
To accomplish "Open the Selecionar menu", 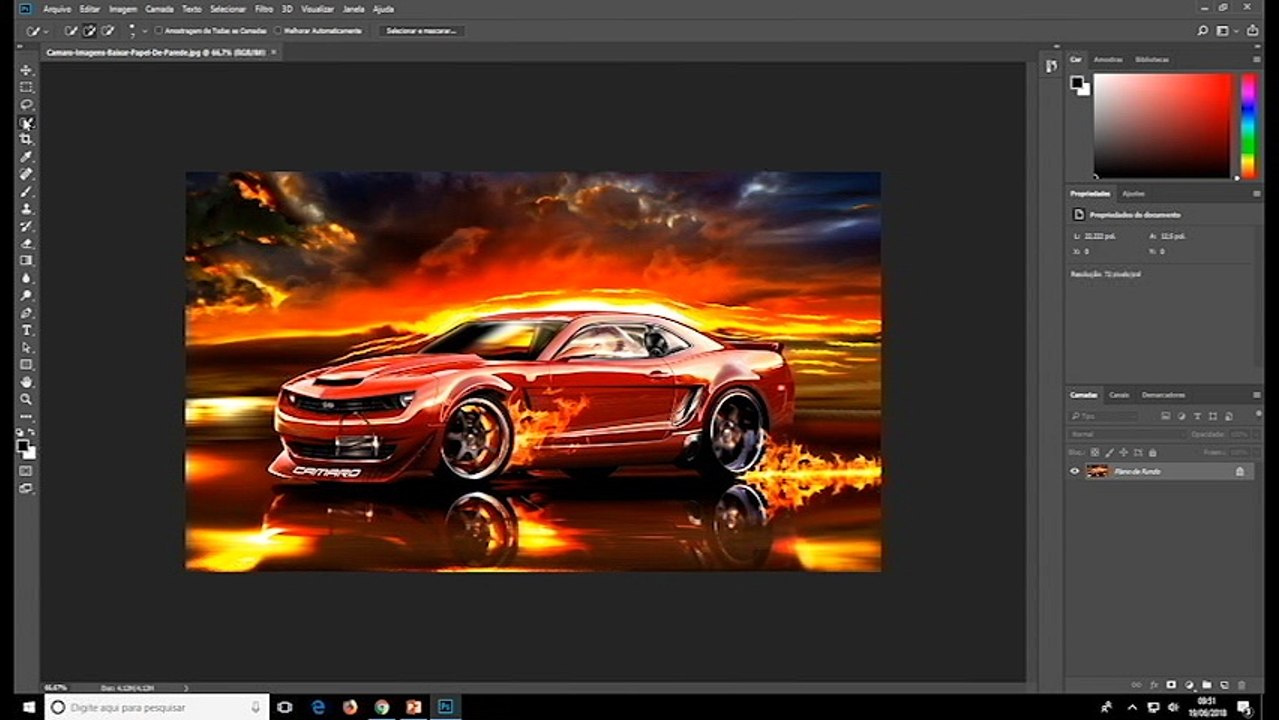I will point(228,8).
